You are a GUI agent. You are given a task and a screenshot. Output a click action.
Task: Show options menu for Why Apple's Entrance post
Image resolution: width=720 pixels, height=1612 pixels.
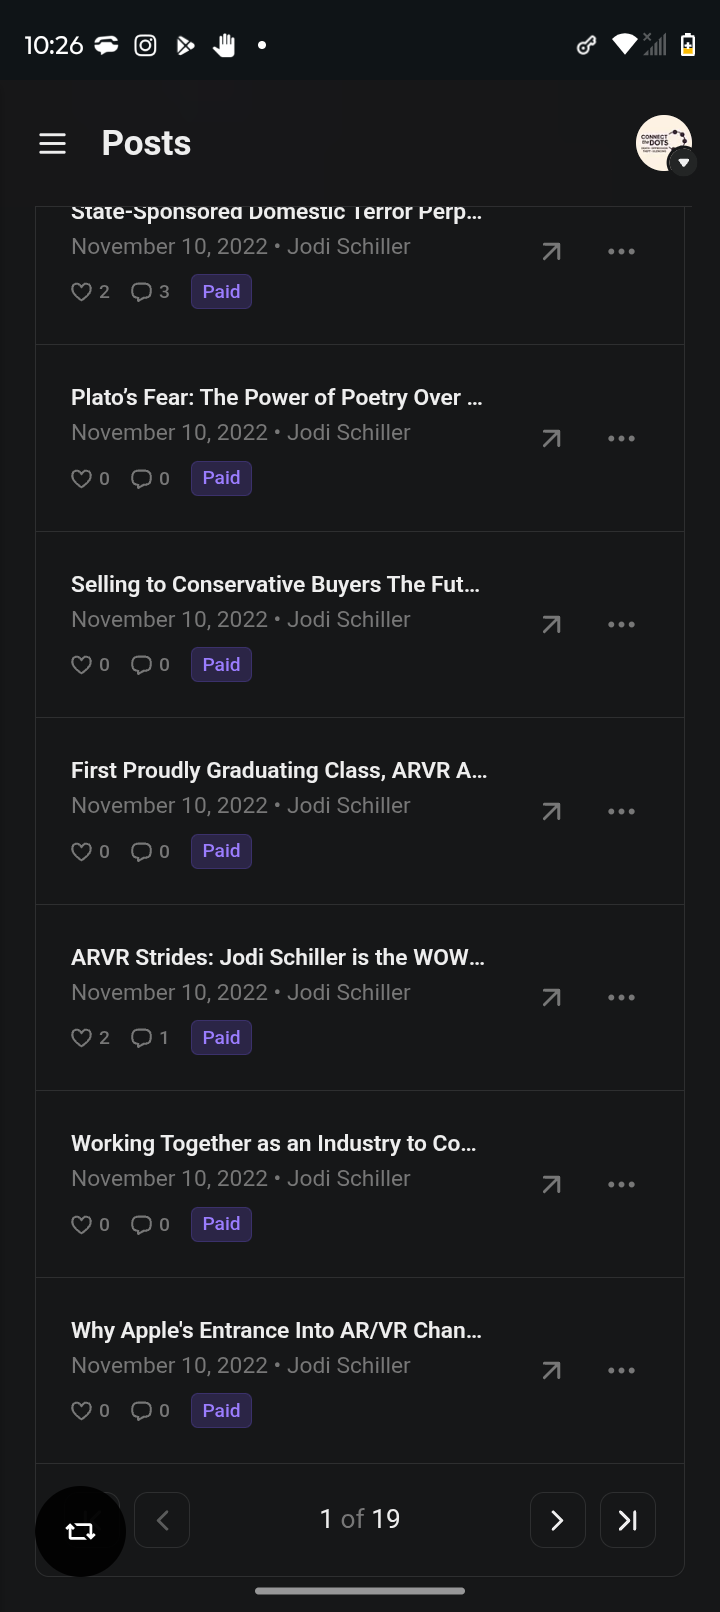pyautogui.click(x=621, y=1371)
